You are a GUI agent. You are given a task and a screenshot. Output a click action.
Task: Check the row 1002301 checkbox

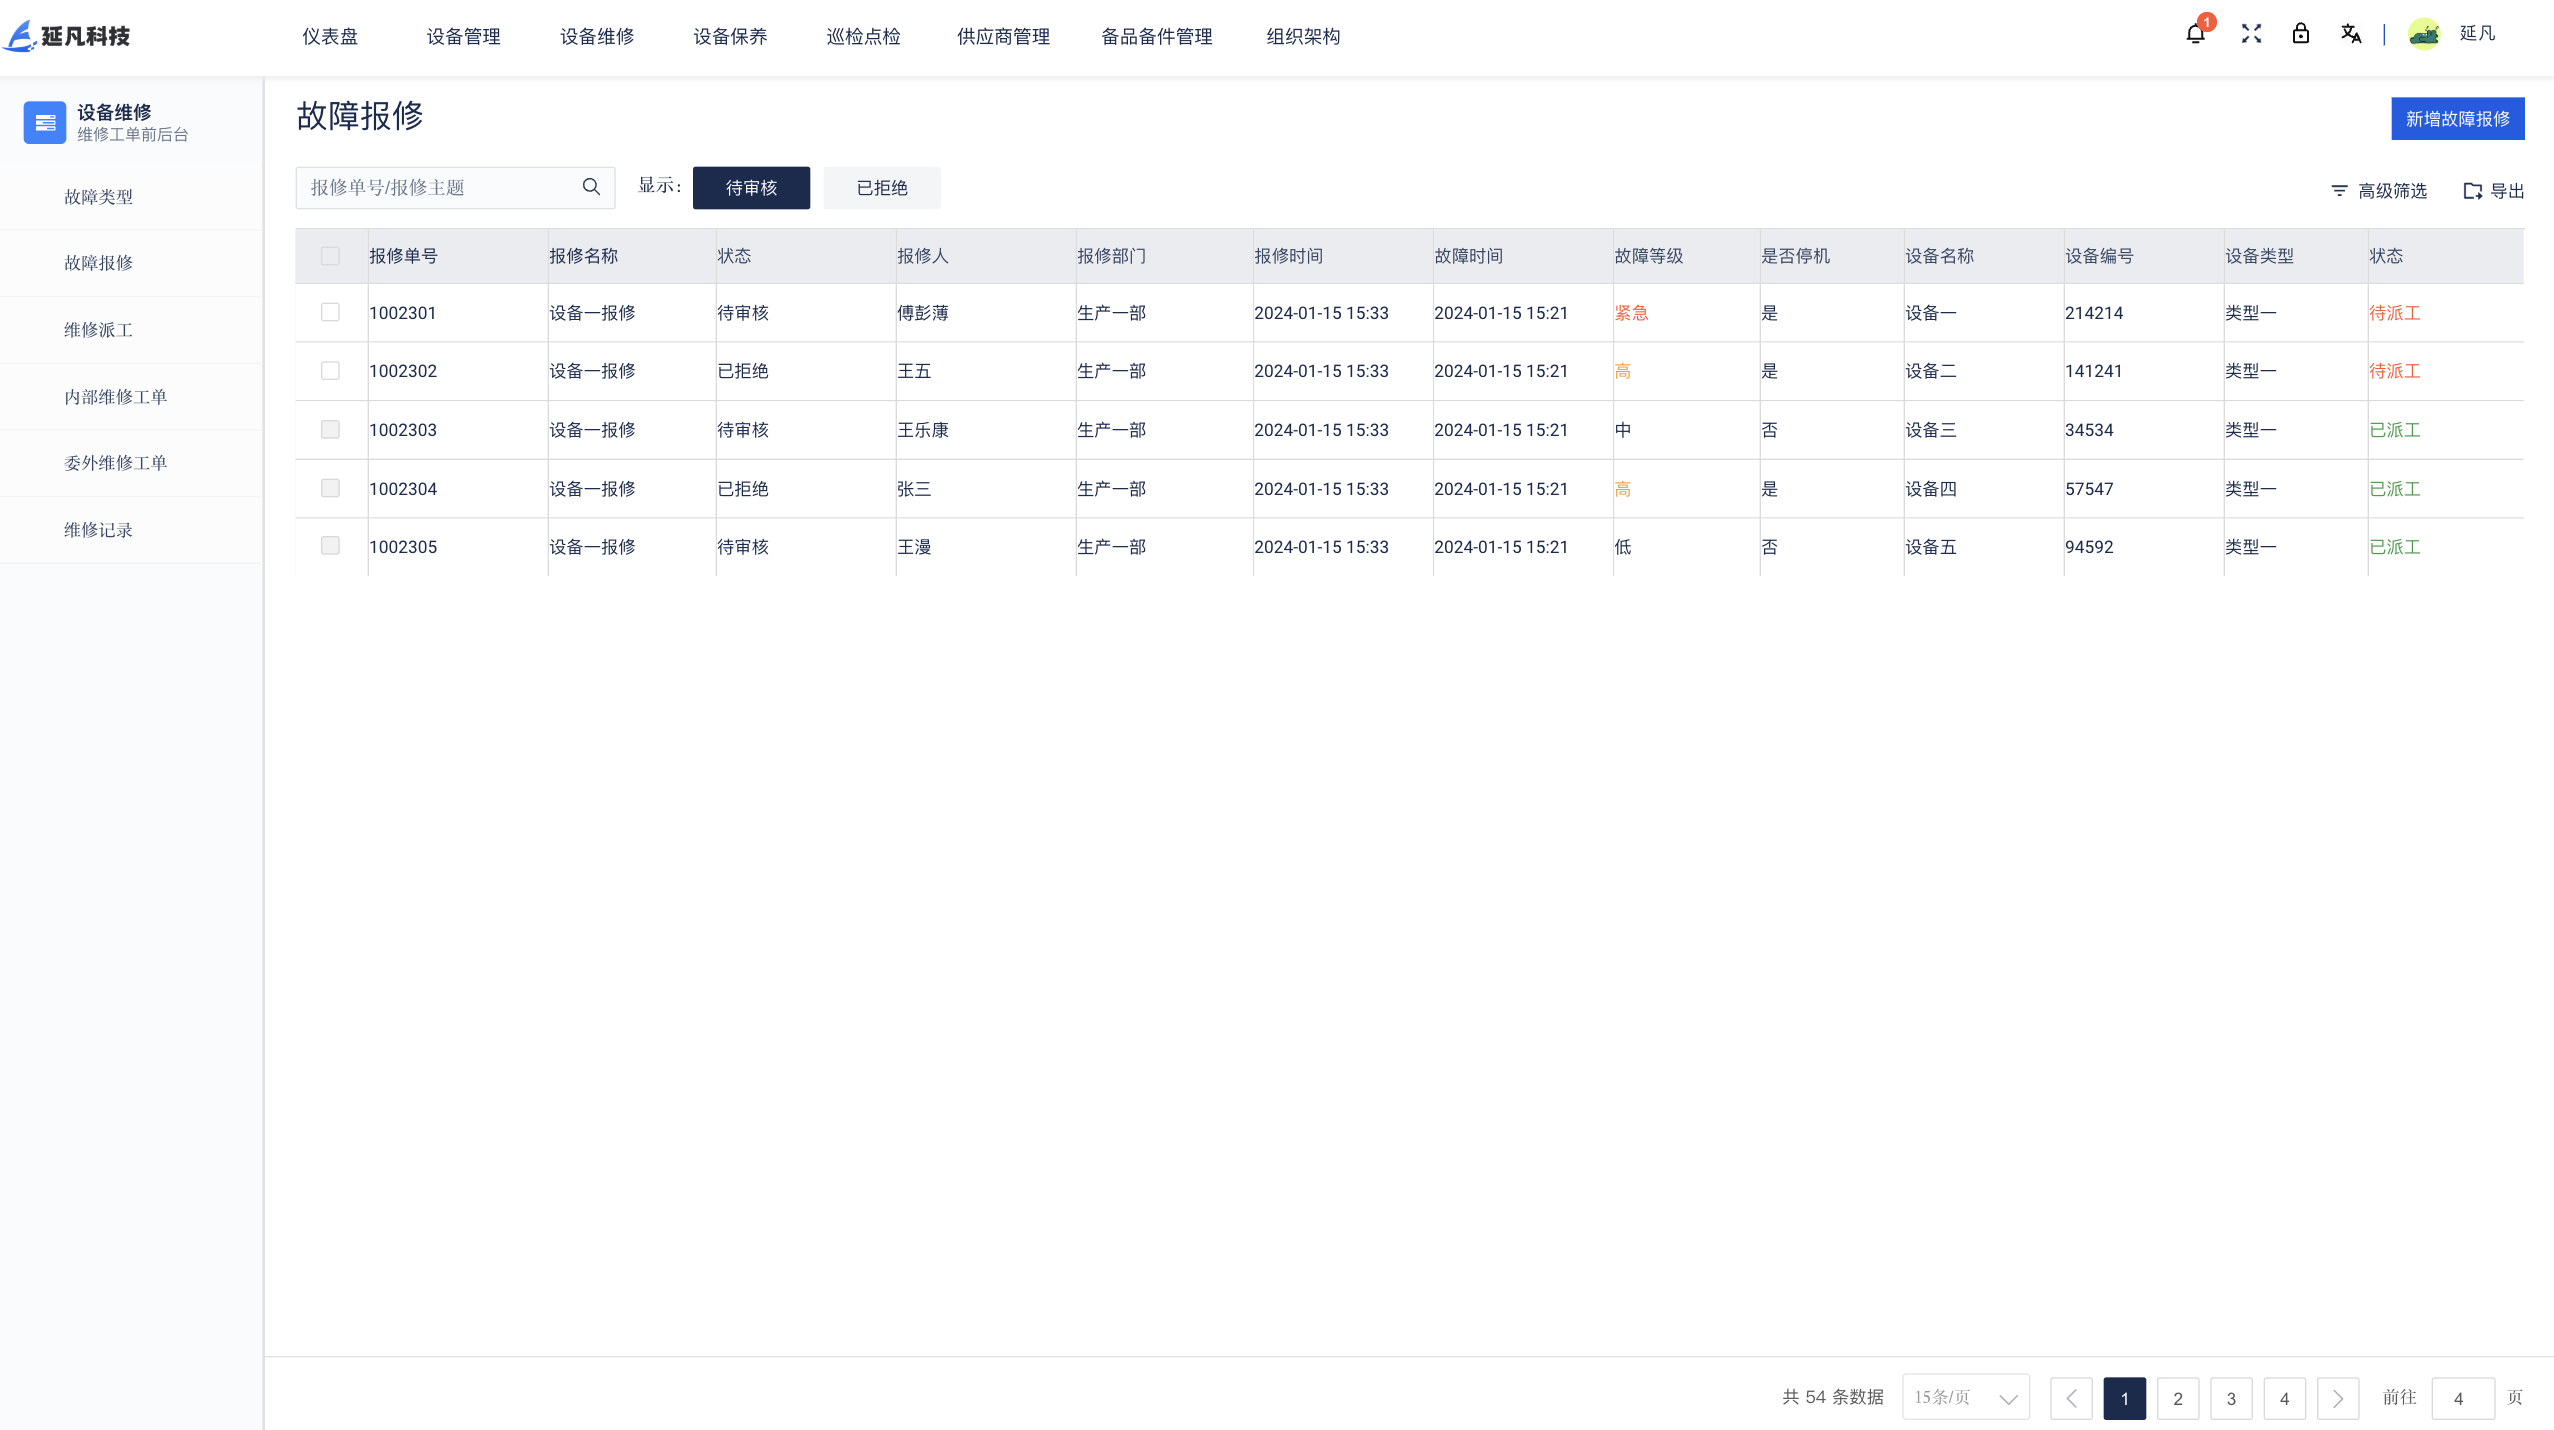coord(330,312)
